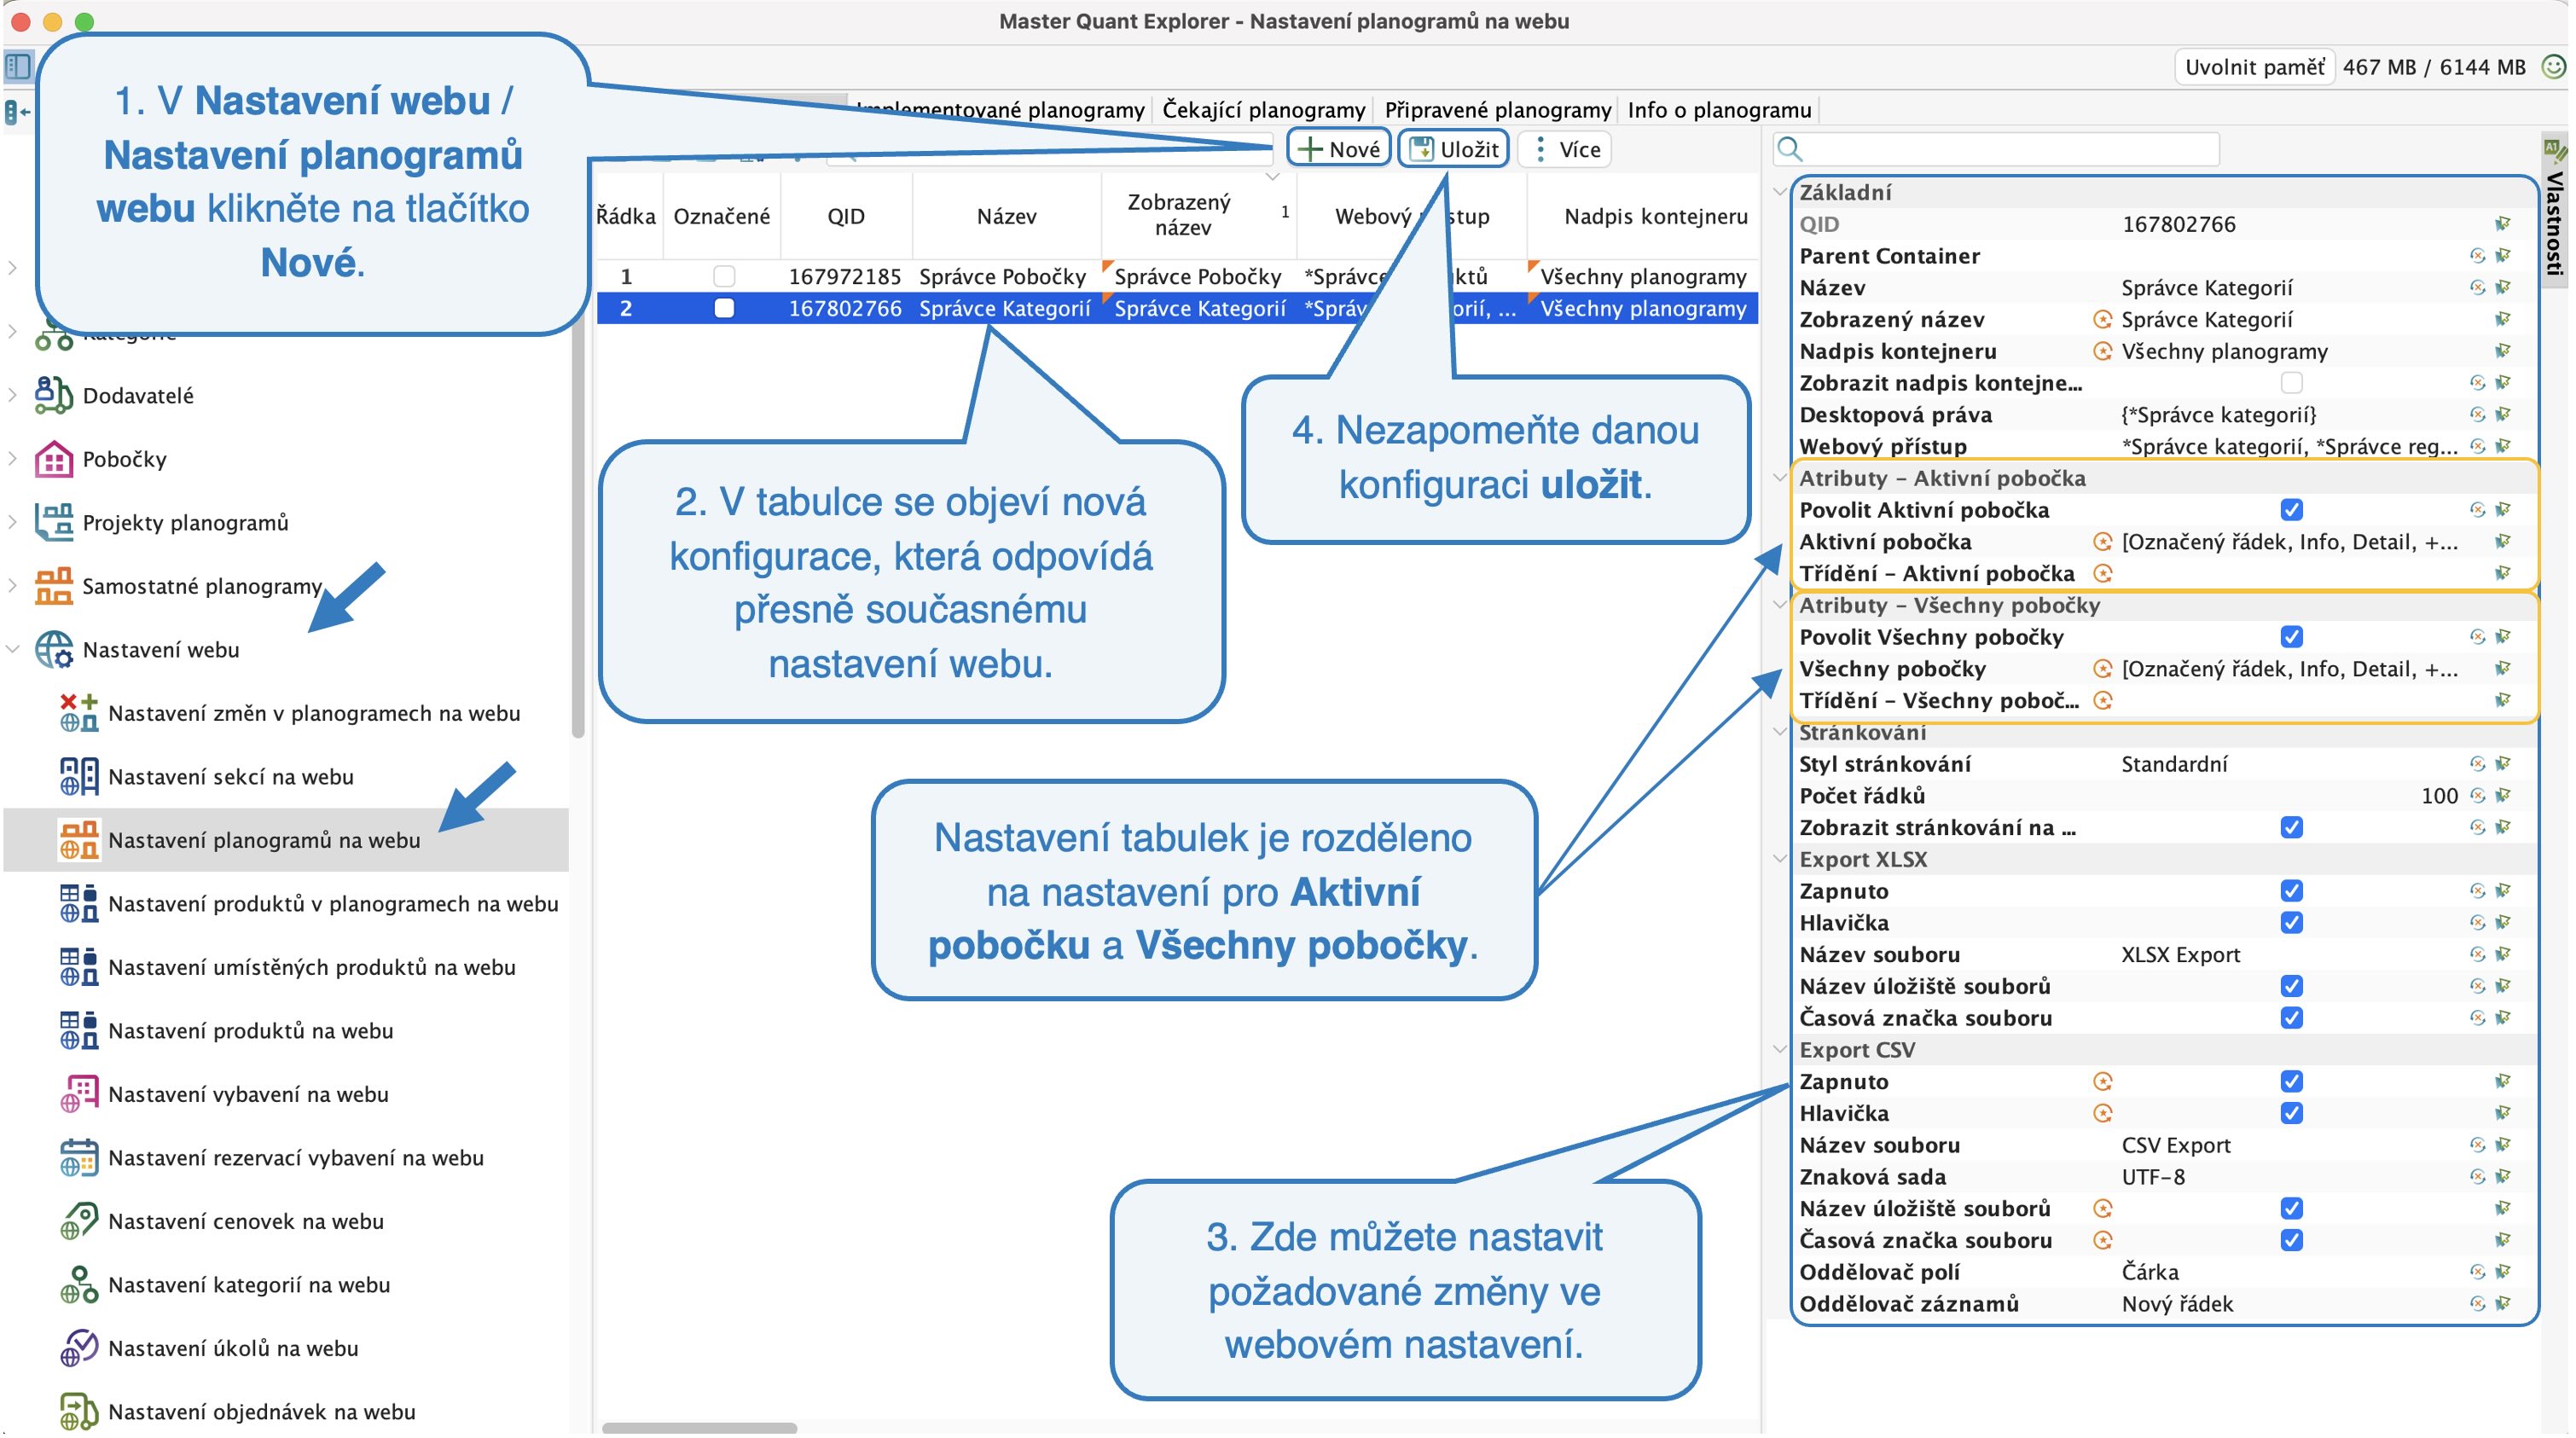This screenshot has height=1438, width=2576.
Task: Uncheck Povolit Všechny pobočky
Action: (2291, 637)
